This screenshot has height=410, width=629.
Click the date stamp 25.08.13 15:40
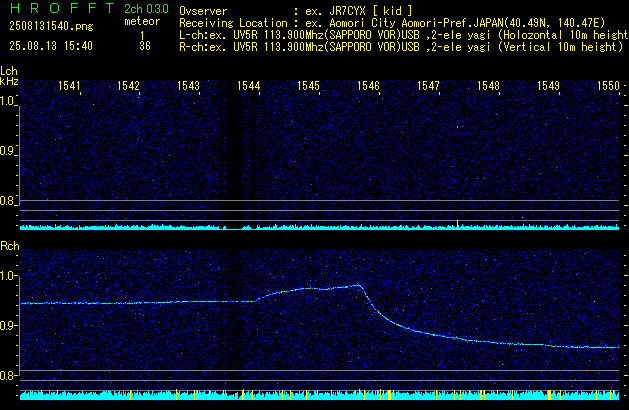click(51, 46)
